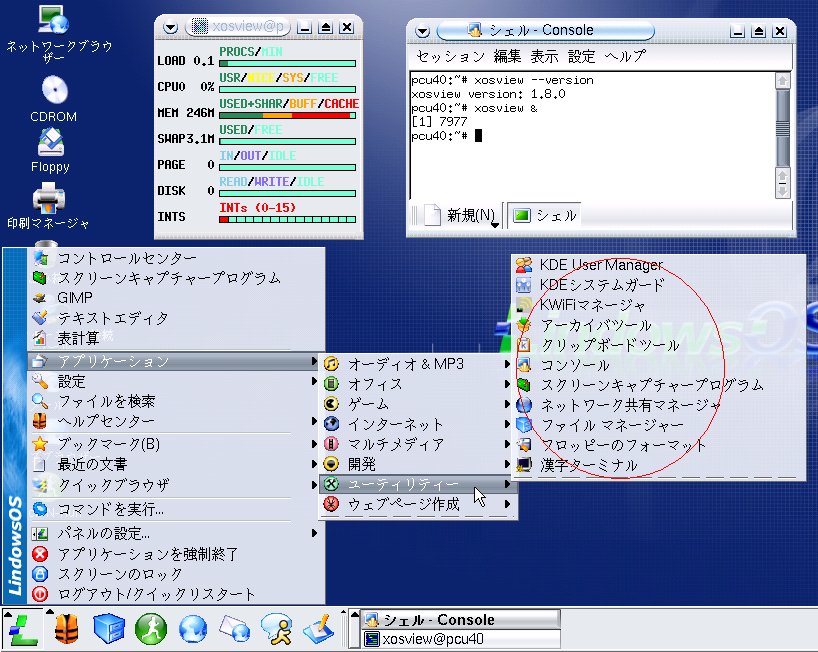Open KWiFiマネージャ utility
818x652 pixels.
658,305
